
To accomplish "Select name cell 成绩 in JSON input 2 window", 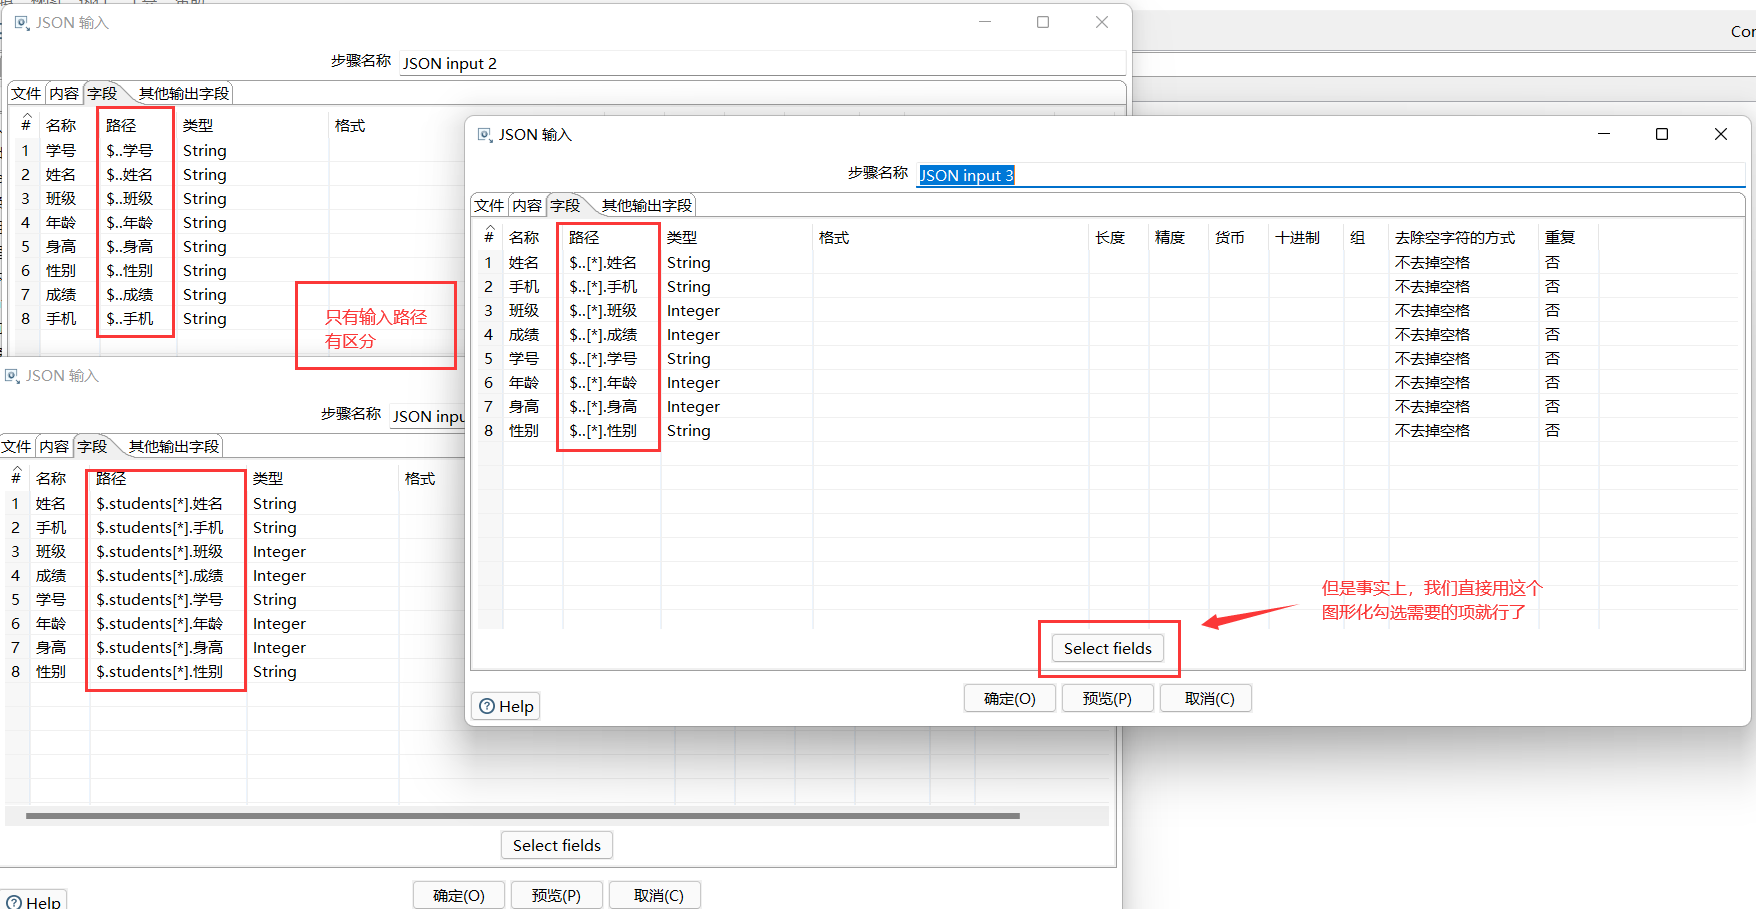I will tap(68, 294).
